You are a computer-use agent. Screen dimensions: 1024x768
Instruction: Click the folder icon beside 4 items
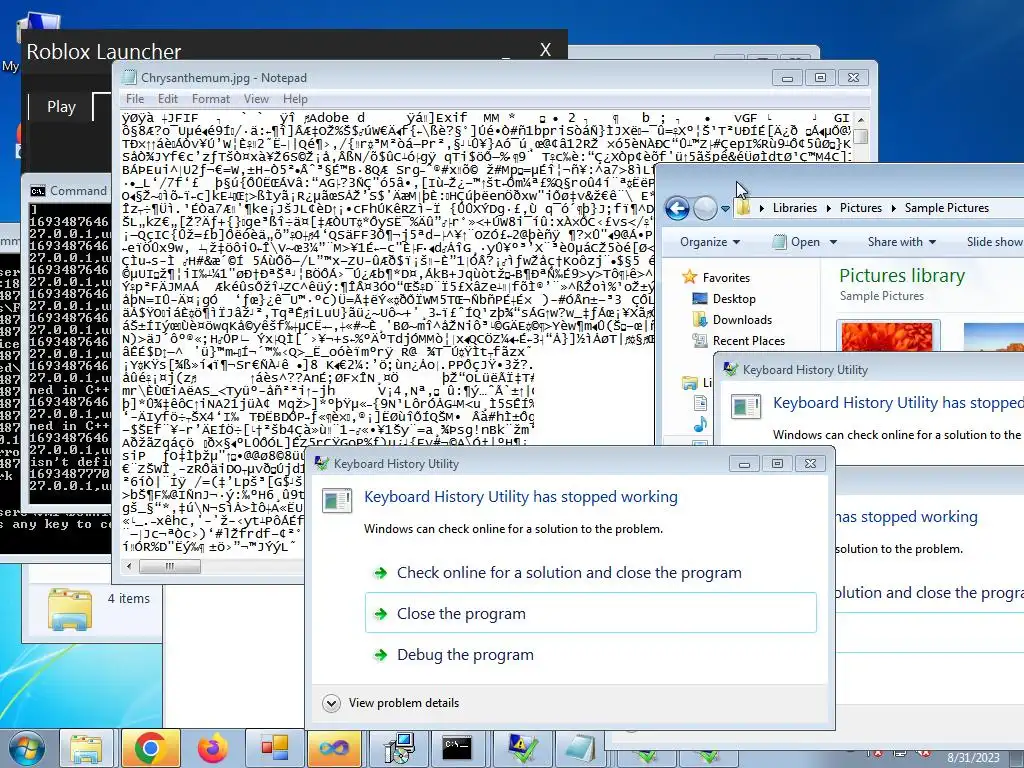70,609
